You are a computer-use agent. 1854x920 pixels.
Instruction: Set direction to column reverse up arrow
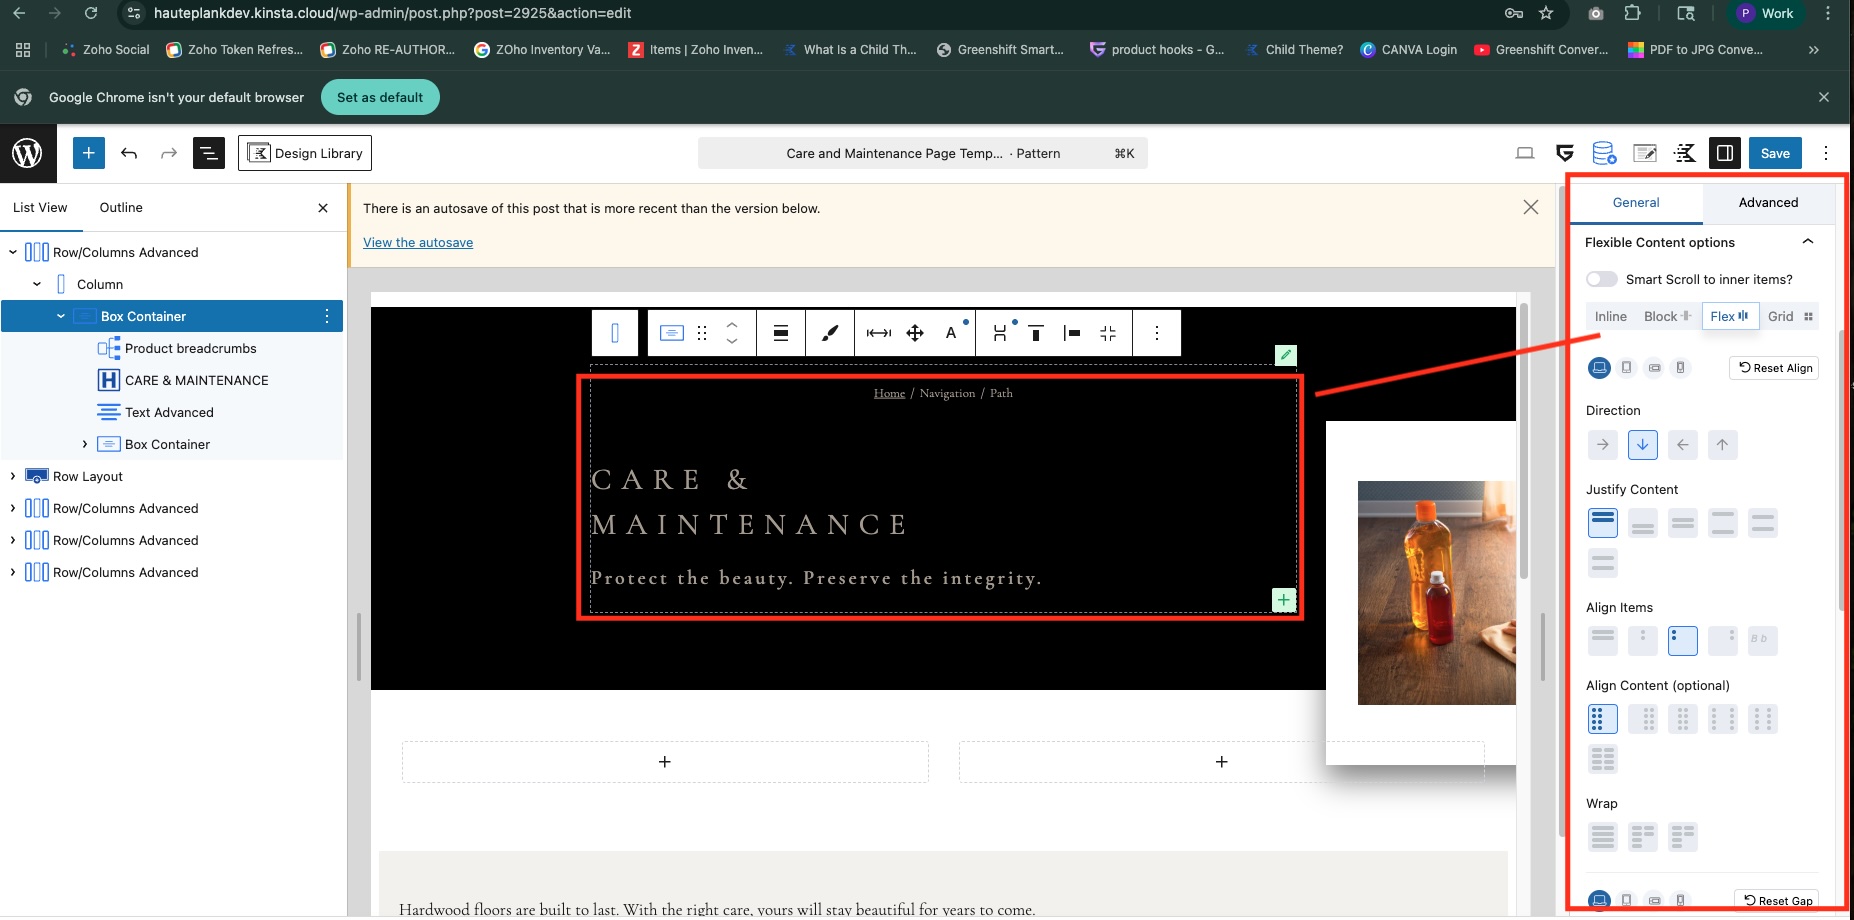1722,445
